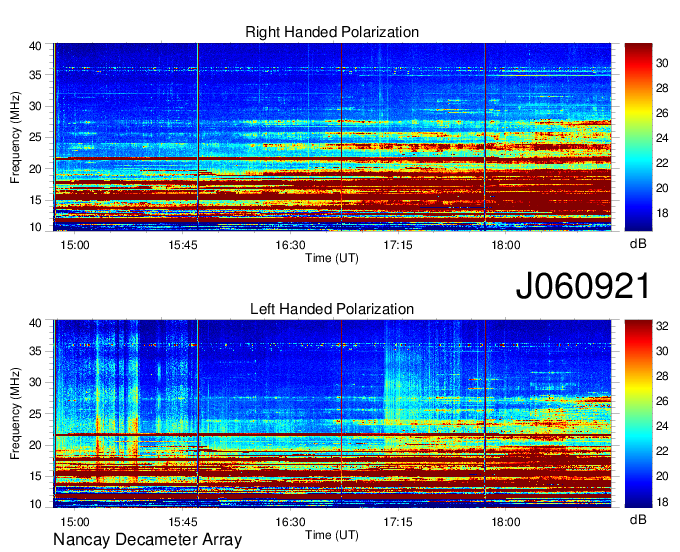Click the 25 MHz tick on upper plot
This screenshot has width=680, height=552.
click(x=35, y=137)
